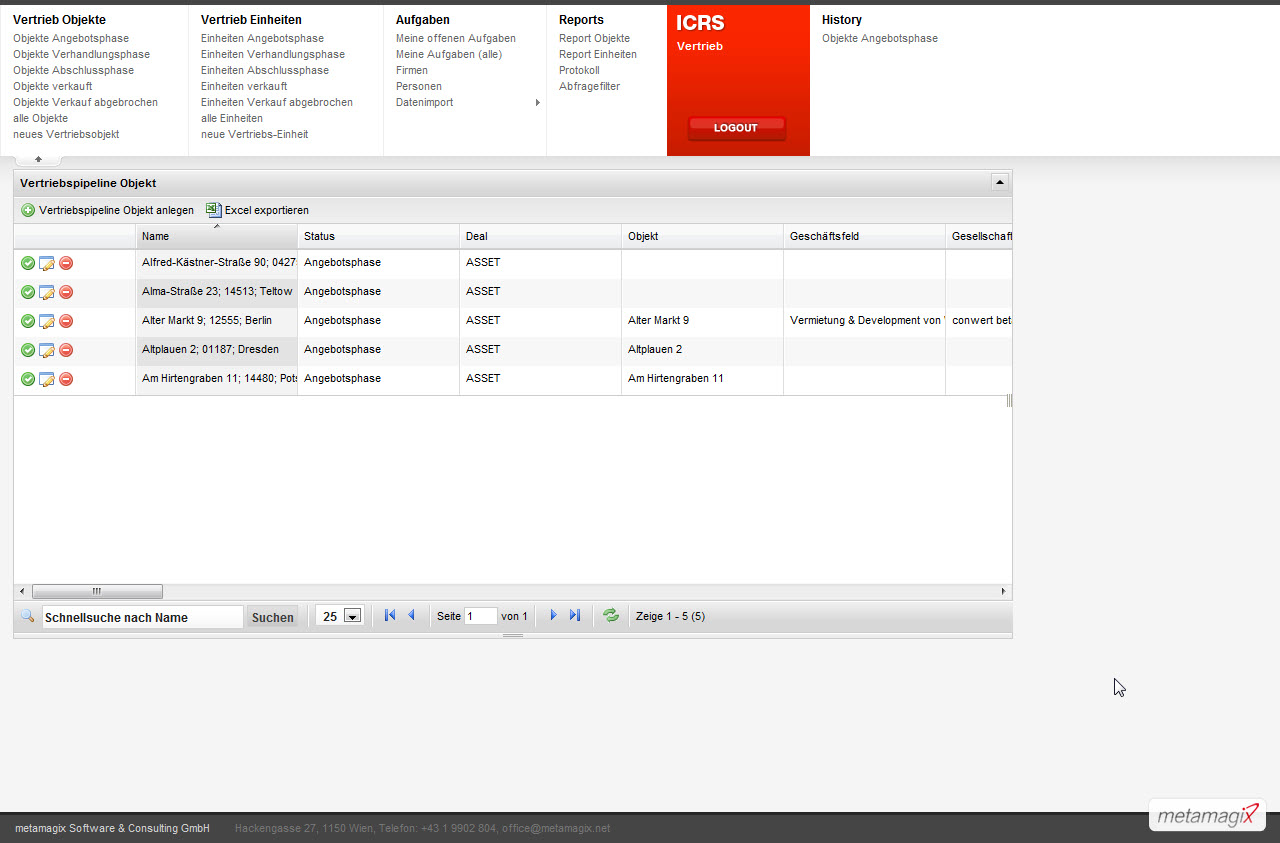
Task: Click cell Altplauen 2; 01187; Dresden
Action: tap(217, 350)
